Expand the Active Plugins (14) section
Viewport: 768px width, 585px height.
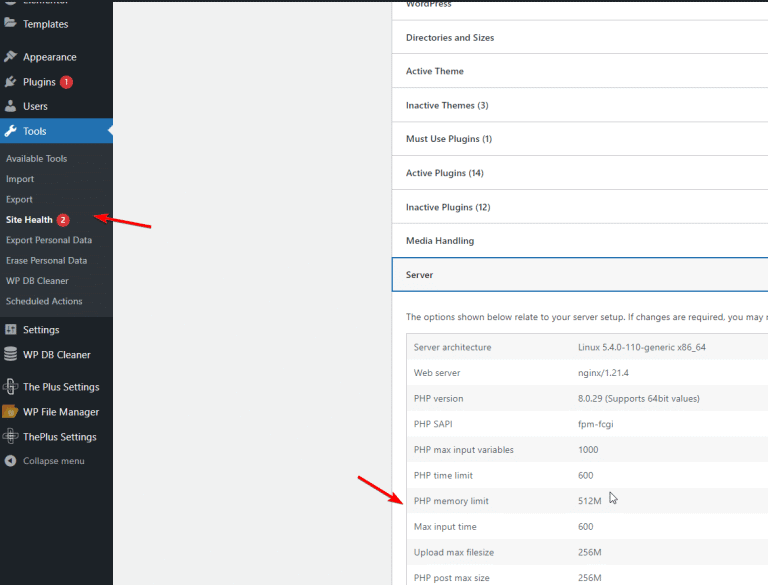[444, 173]
